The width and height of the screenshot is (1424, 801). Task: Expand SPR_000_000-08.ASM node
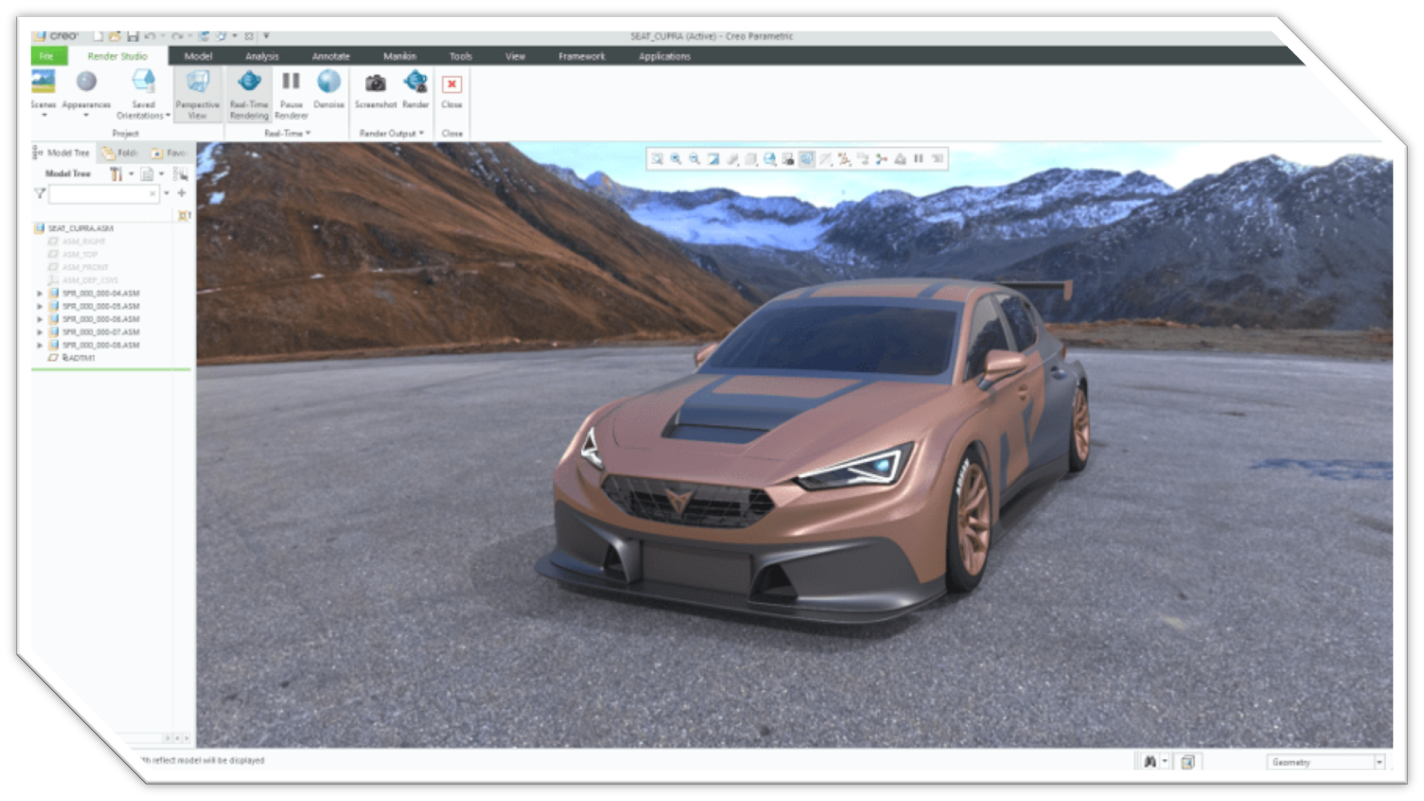pos(40,345)
